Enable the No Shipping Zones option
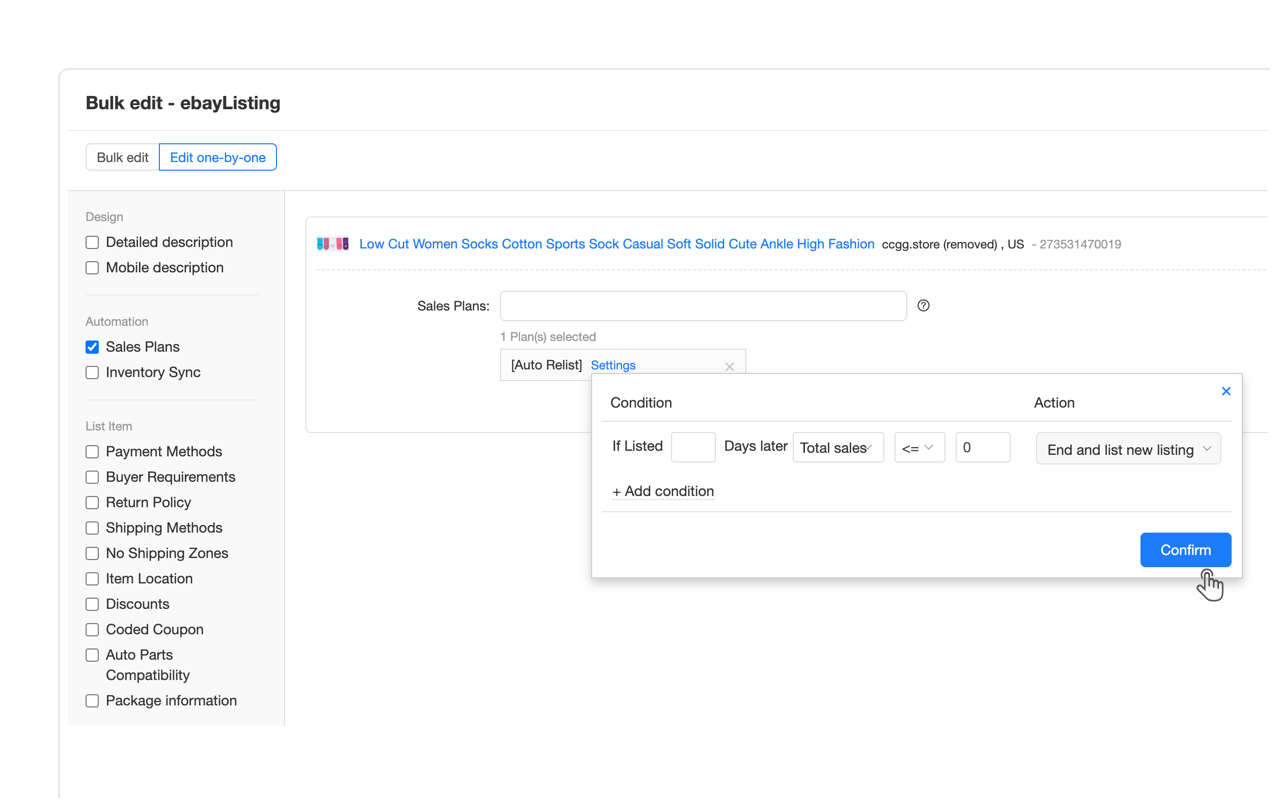The width and height of the screenshot is (1272, 800). (x=92, y=553)
